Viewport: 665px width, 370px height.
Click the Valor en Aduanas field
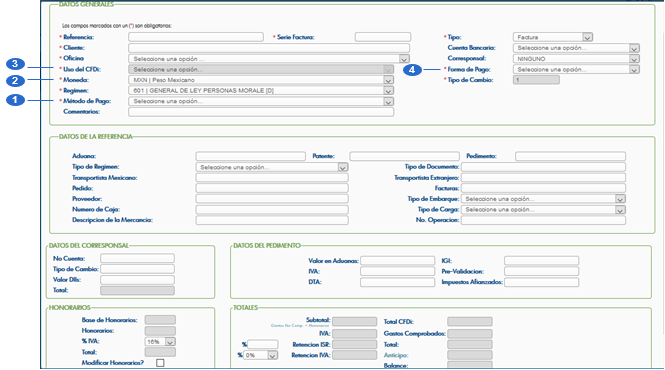pos(397,261)
